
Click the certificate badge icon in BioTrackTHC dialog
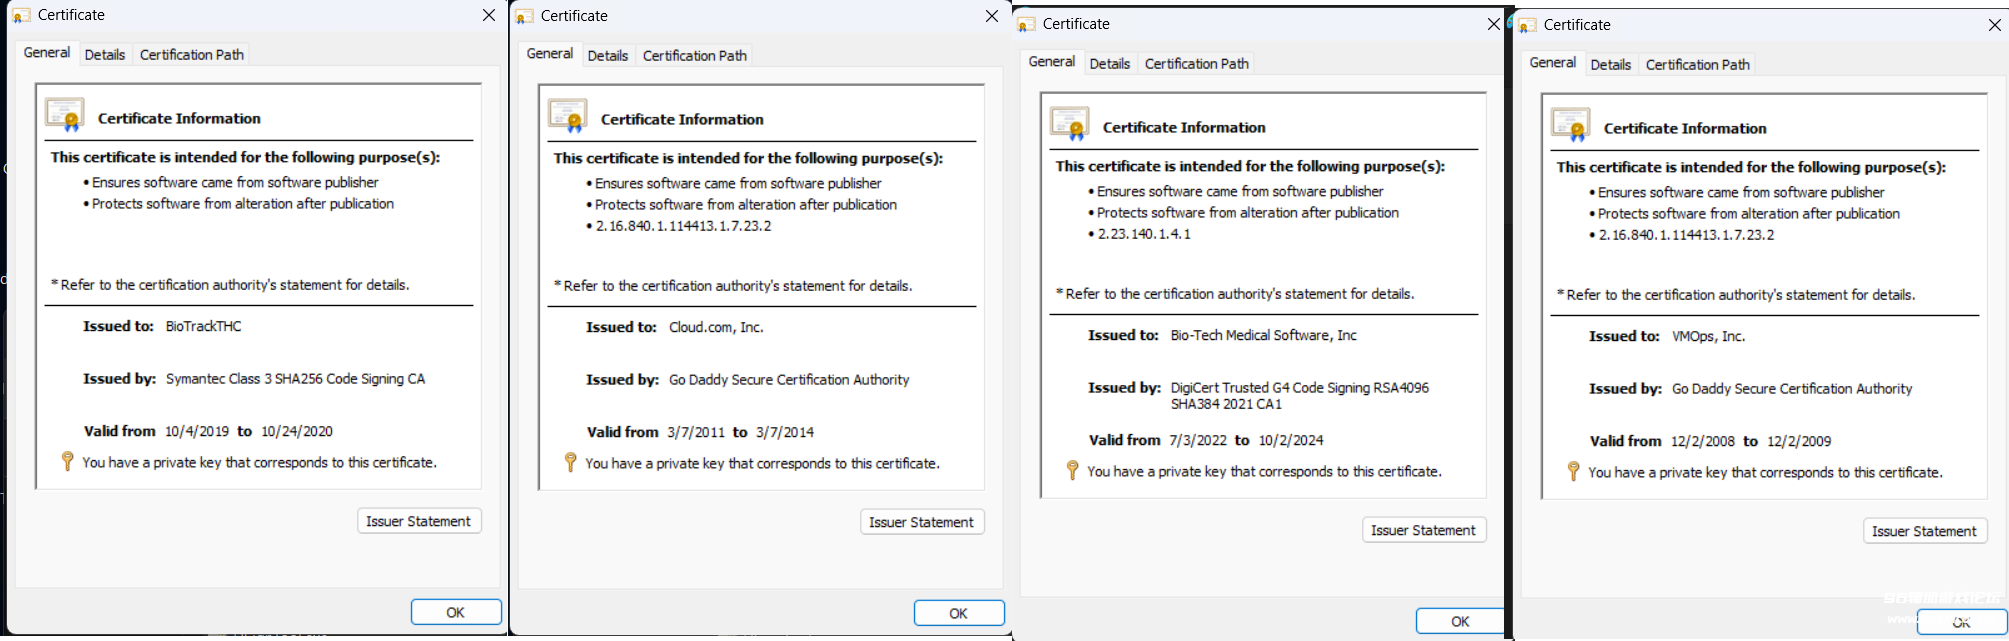(x=65, y=115)
